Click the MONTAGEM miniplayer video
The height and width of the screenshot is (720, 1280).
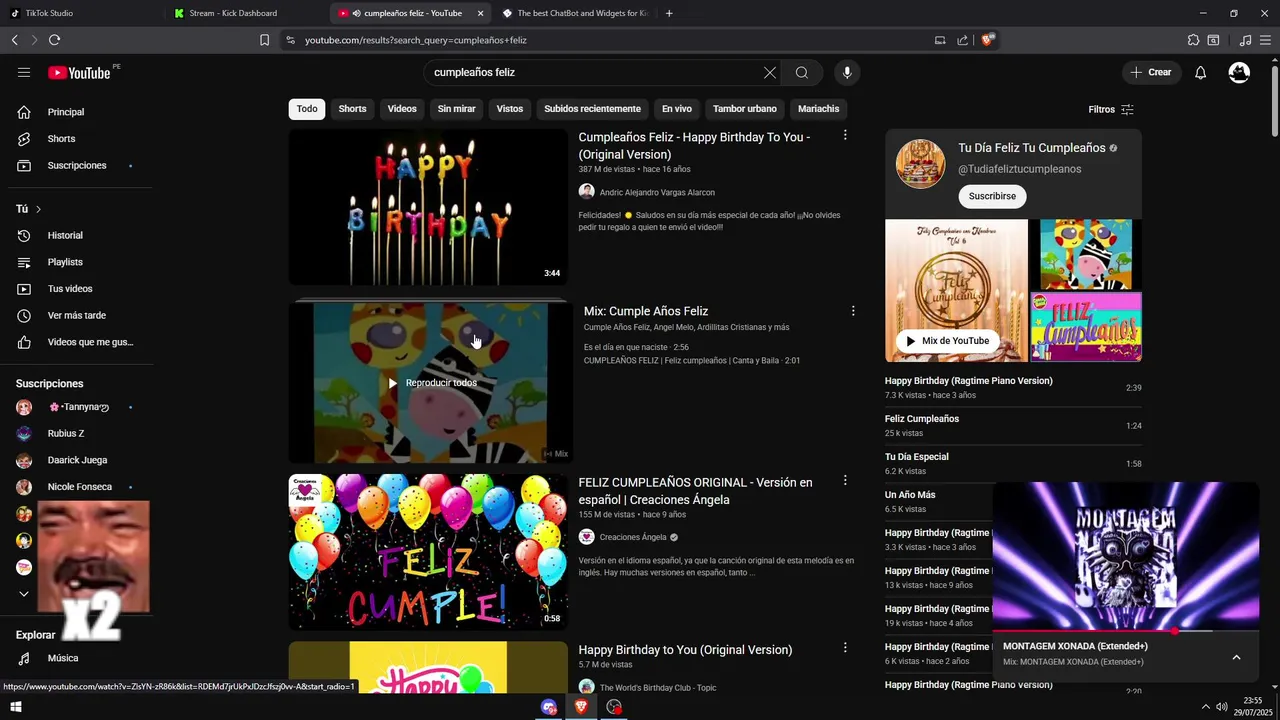click(1126, 556)
